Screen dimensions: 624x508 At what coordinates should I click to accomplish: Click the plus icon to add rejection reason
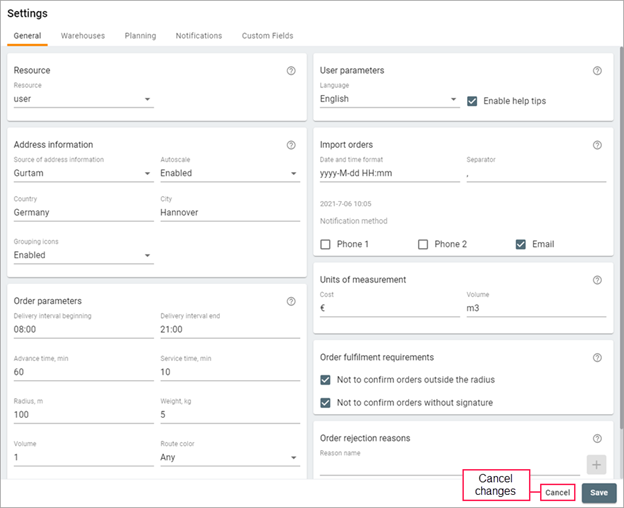click(596, 464)
